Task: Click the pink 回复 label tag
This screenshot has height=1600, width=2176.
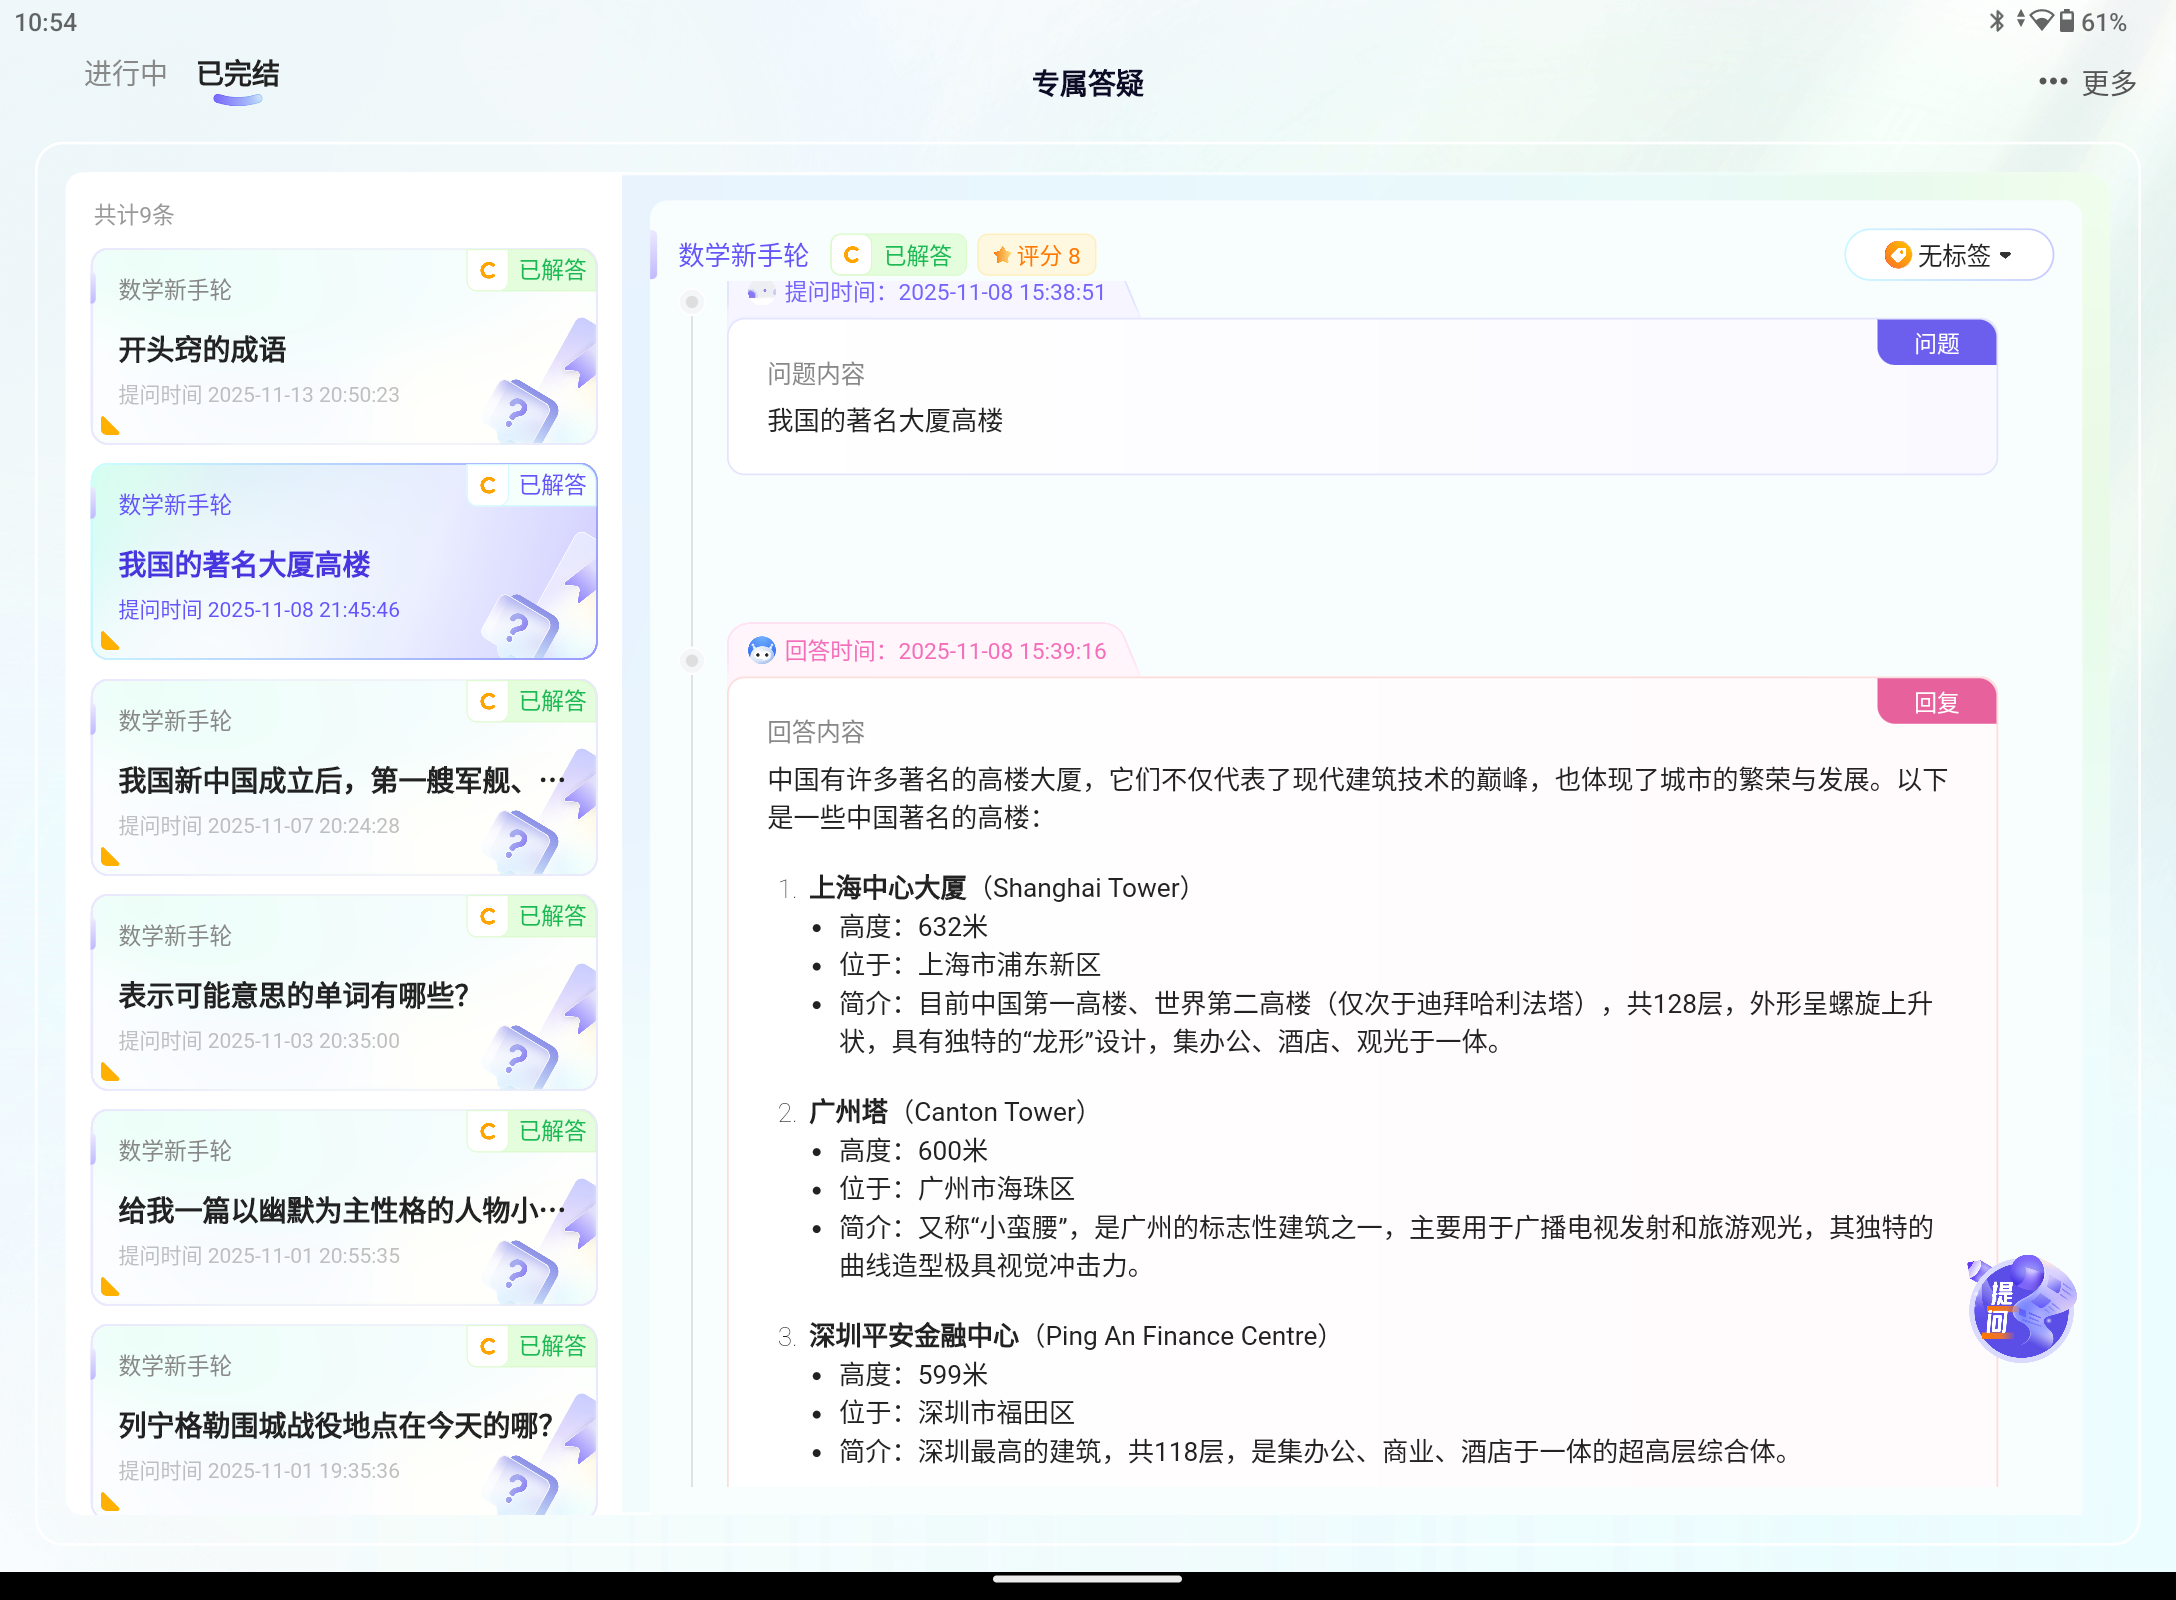Action: click(1935, 701)
